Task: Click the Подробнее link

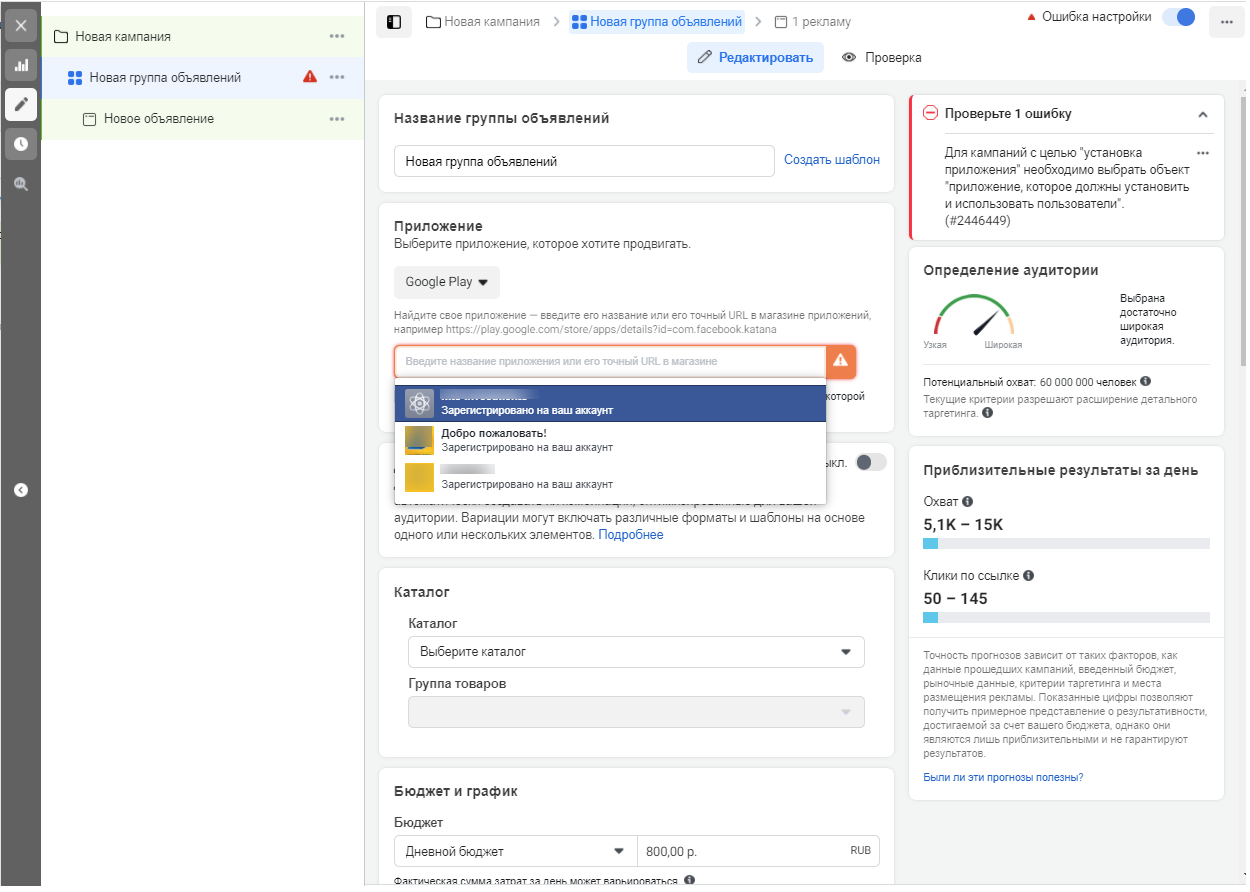Action: [x=630, y=535]
